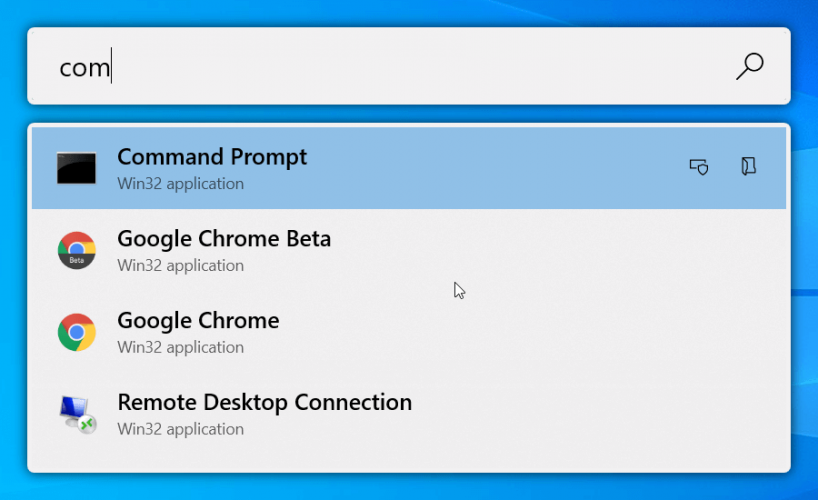The width and height of the screenshot is (818, 500).
Task: Click the Remote Desktop Connection computer icon
Action: [77, 414]
